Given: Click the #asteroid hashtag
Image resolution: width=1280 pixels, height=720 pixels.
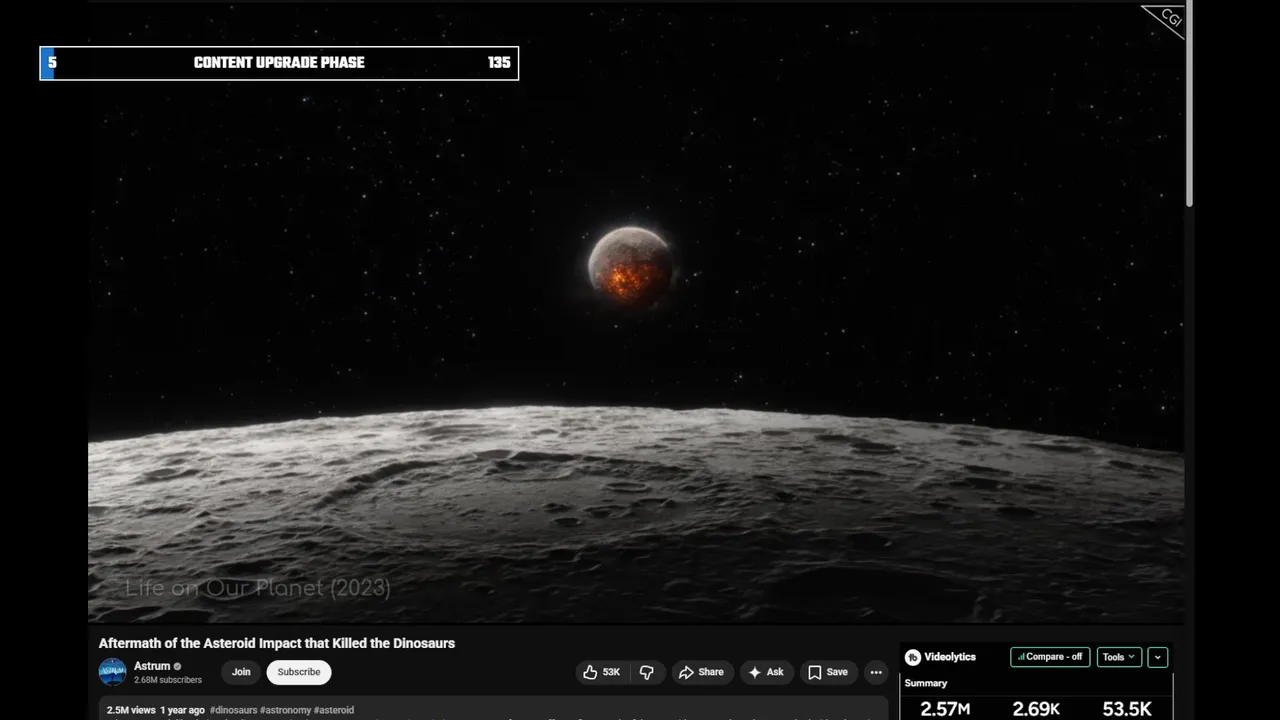Looking at the screenshot, I should click(x=334, y=710).
